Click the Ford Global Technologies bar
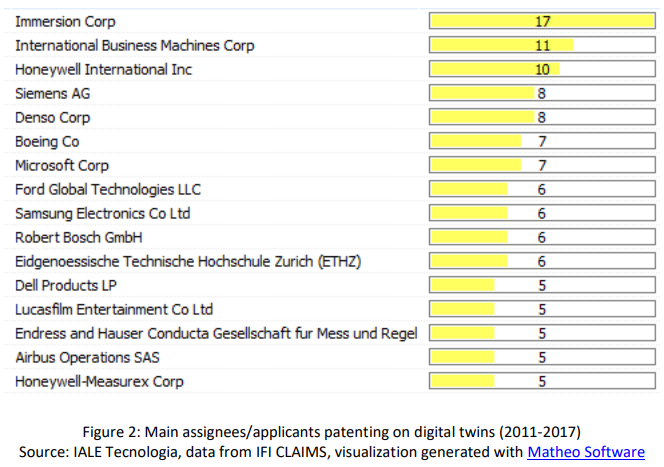 pyautogui.click(x=542, y=189)
